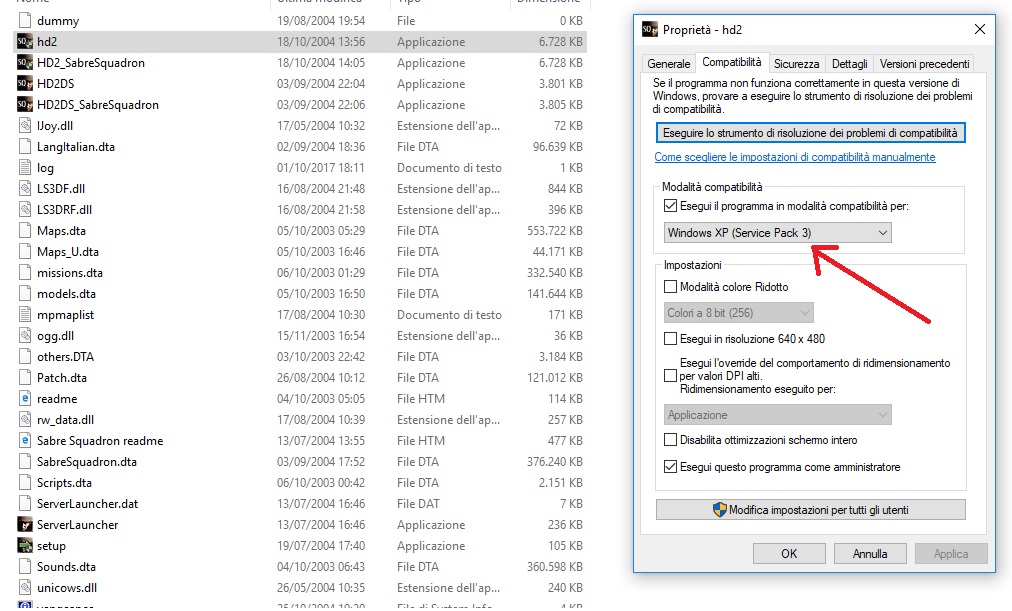This screenshot has width=1012, height=611.
Task: Open link about choosing compatibility settings manually
Action: pyautogui.click(x=795, y=157)
